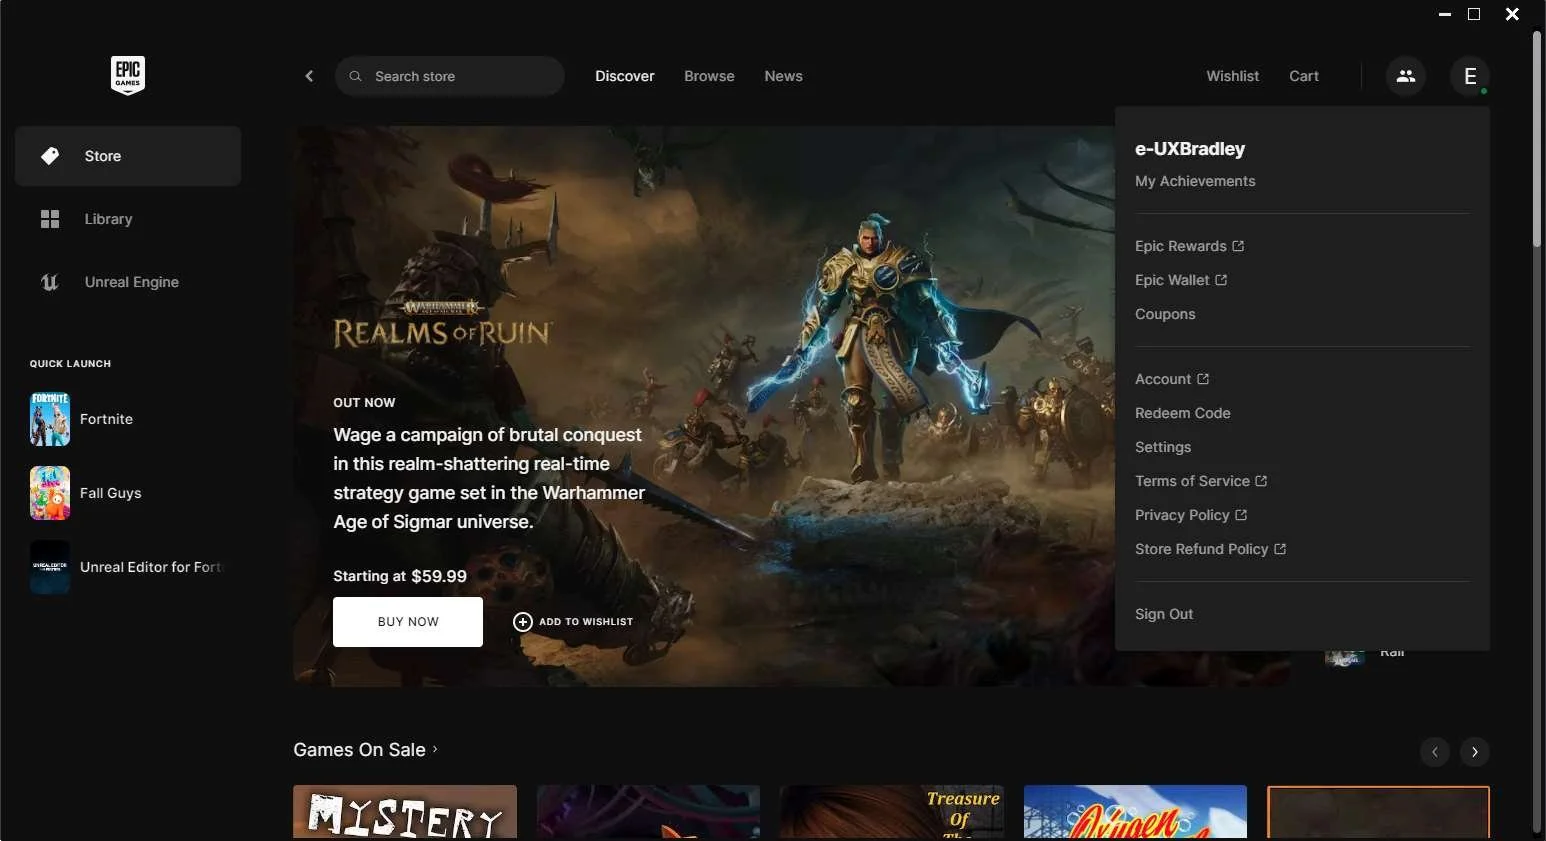Click the profile avatar E button

pyautogui.click(x=1470, y=76)
